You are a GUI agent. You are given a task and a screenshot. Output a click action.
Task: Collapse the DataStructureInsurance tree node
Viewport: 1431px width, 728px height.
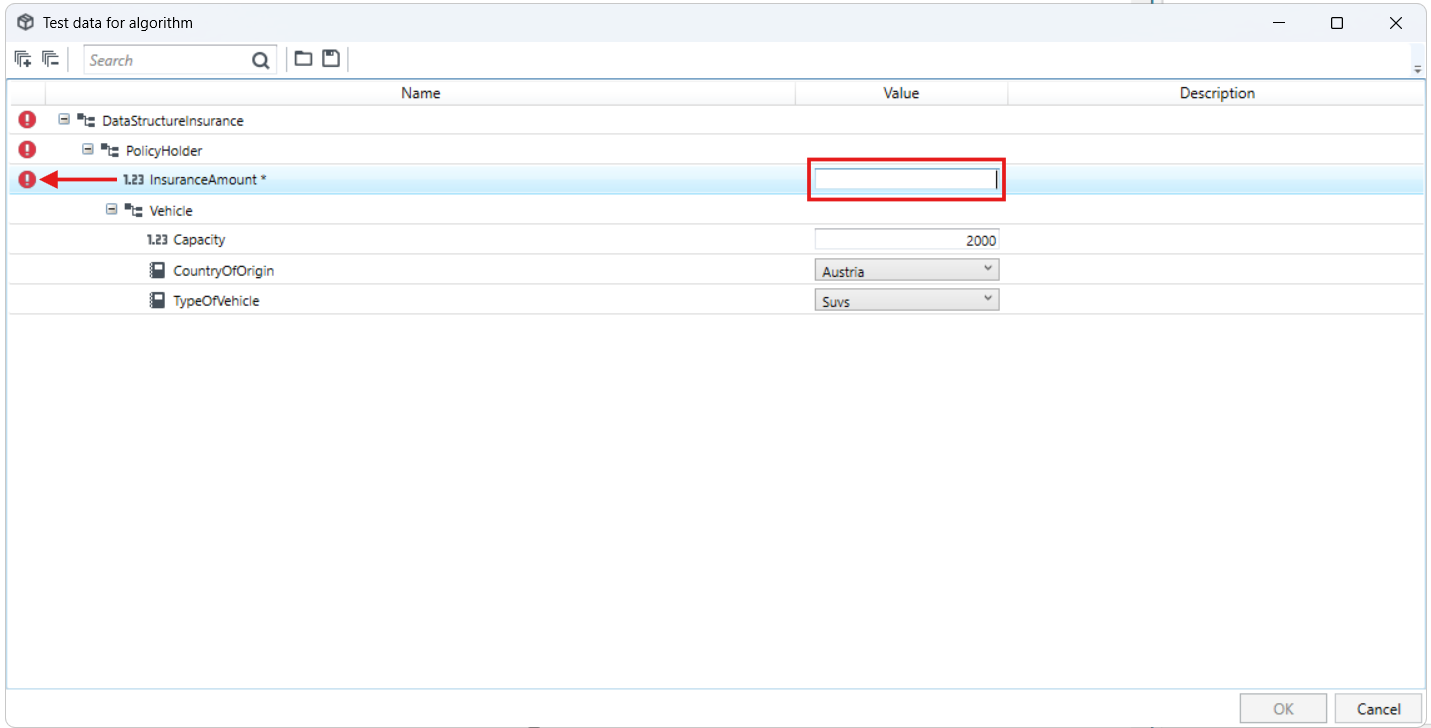pyautogui.click(x=64, y=119)
